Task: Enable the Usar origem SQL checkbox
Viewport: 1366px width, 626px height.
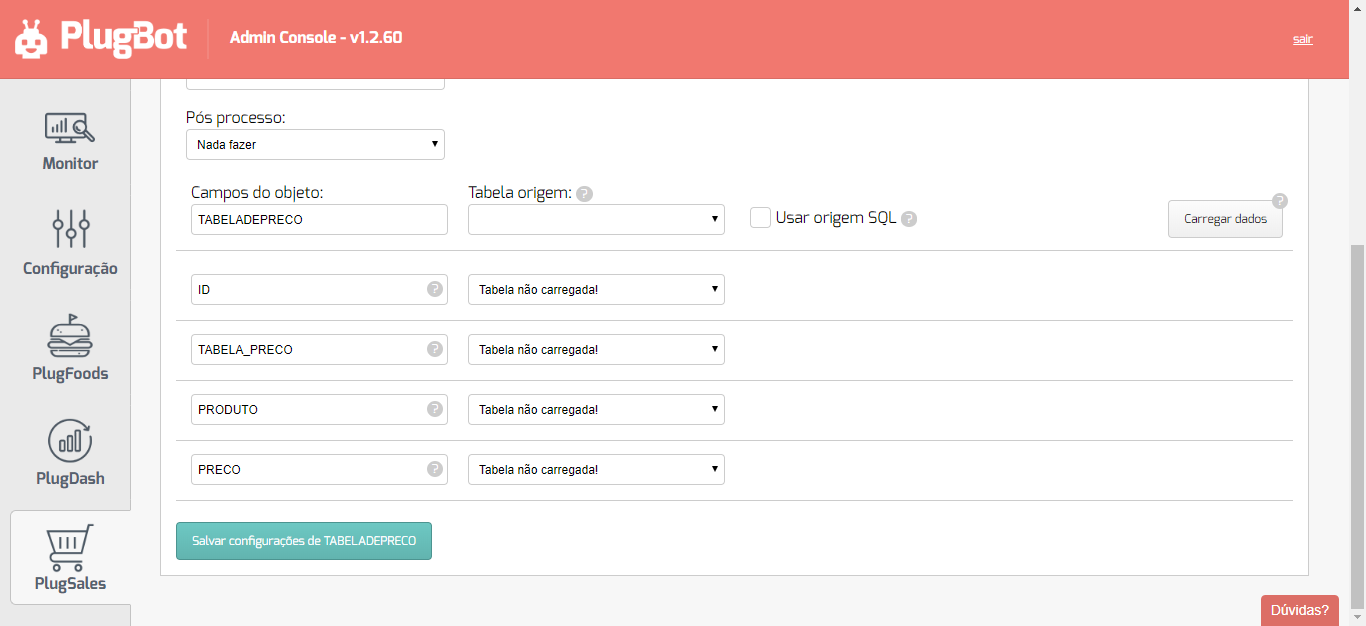Action: [x=760, y=218]
